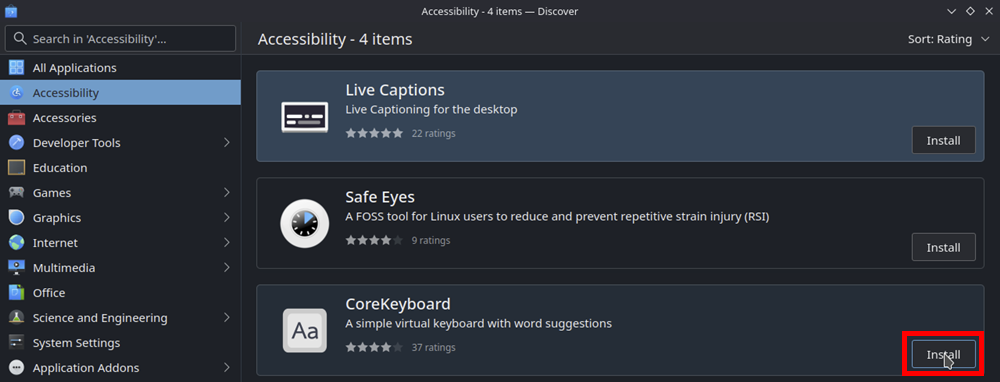Screen dimensions: 1000x382
Task: Click the System Settings category icon
Action: click(17, 342)
